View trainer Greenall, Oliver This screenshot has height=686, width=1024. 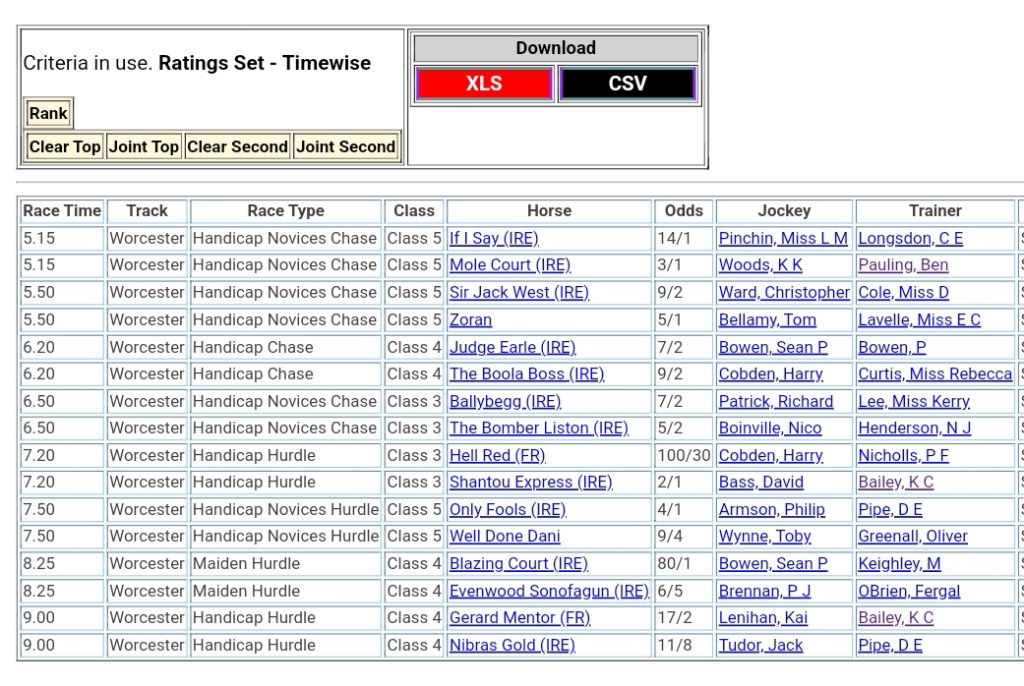[x=913, y=536]
